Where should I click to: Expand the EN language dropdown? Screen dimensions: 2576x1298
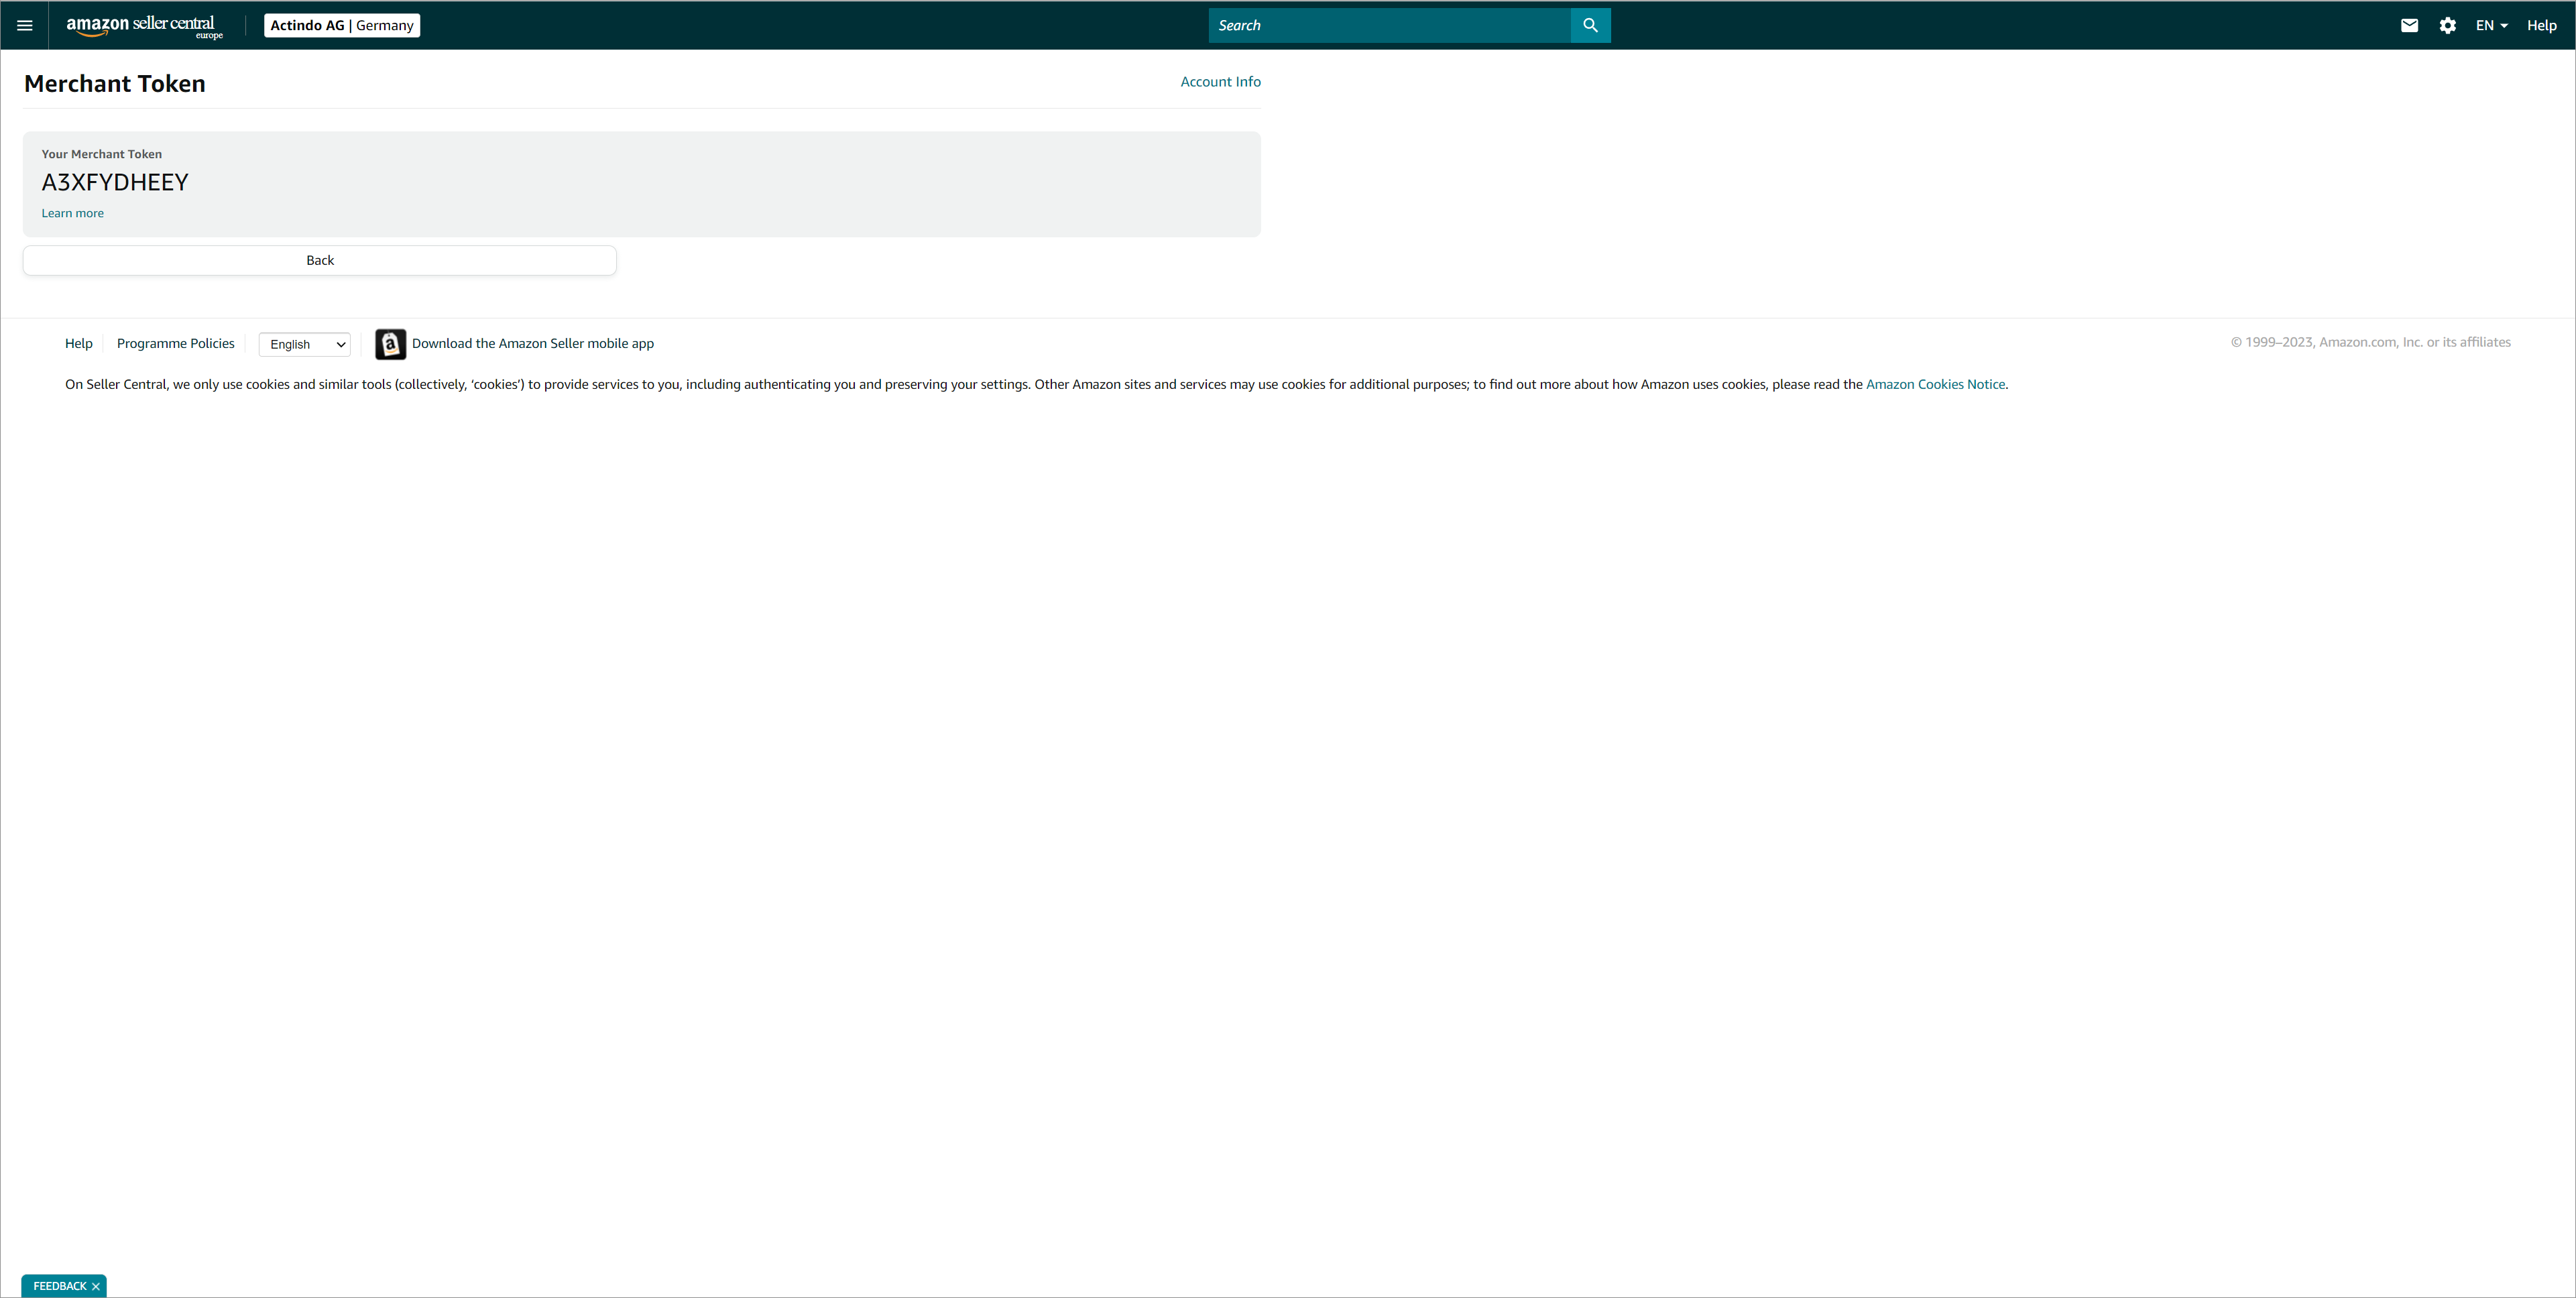coord(2491,25)
